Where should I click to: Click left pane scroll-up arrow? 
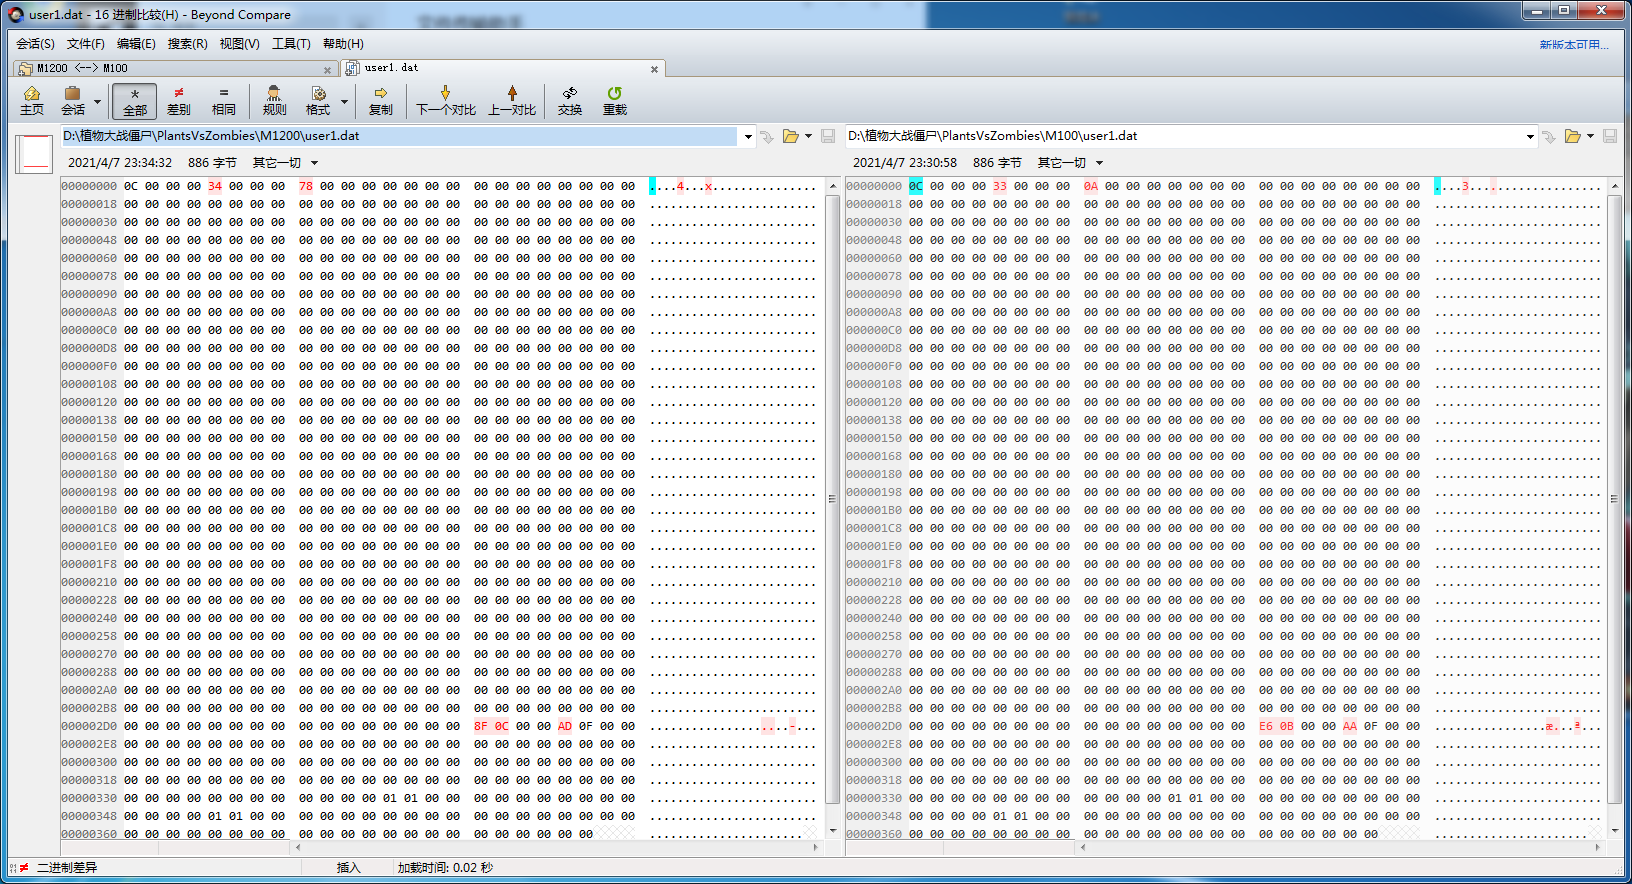(832, 186)
